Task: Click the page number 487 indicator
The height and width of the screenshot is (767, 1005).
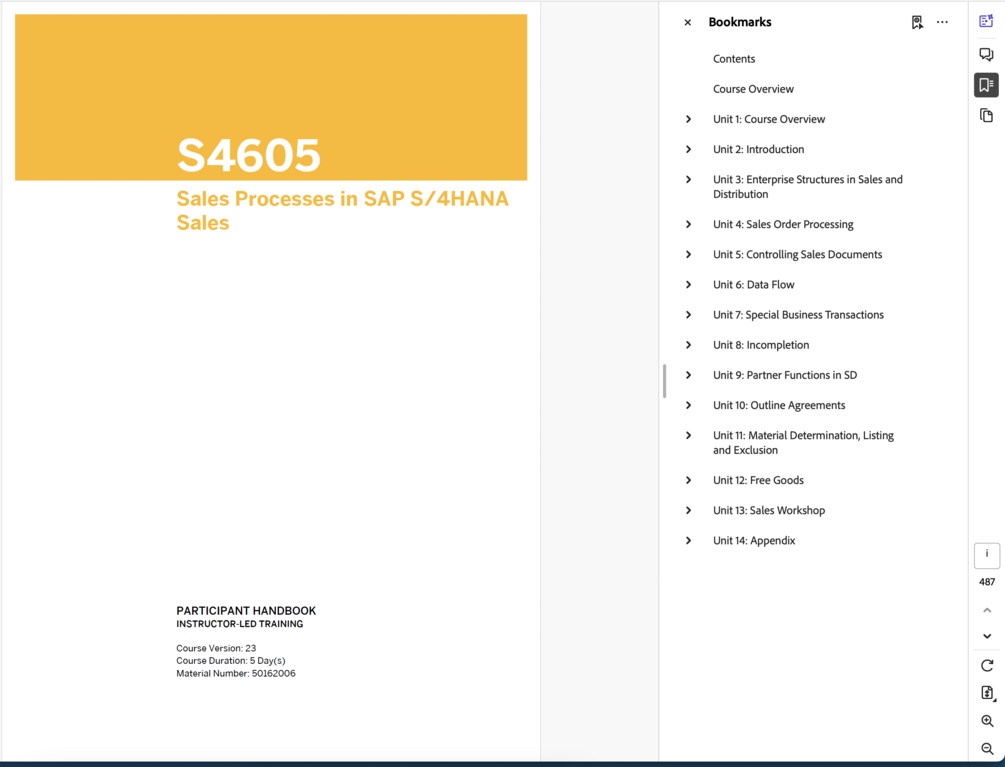Action: 986,581
